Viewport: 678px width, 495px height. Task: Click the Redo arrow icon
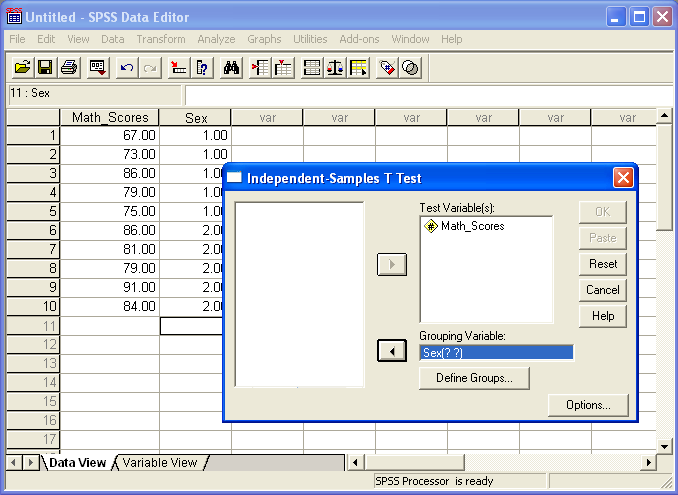point(150,68)
